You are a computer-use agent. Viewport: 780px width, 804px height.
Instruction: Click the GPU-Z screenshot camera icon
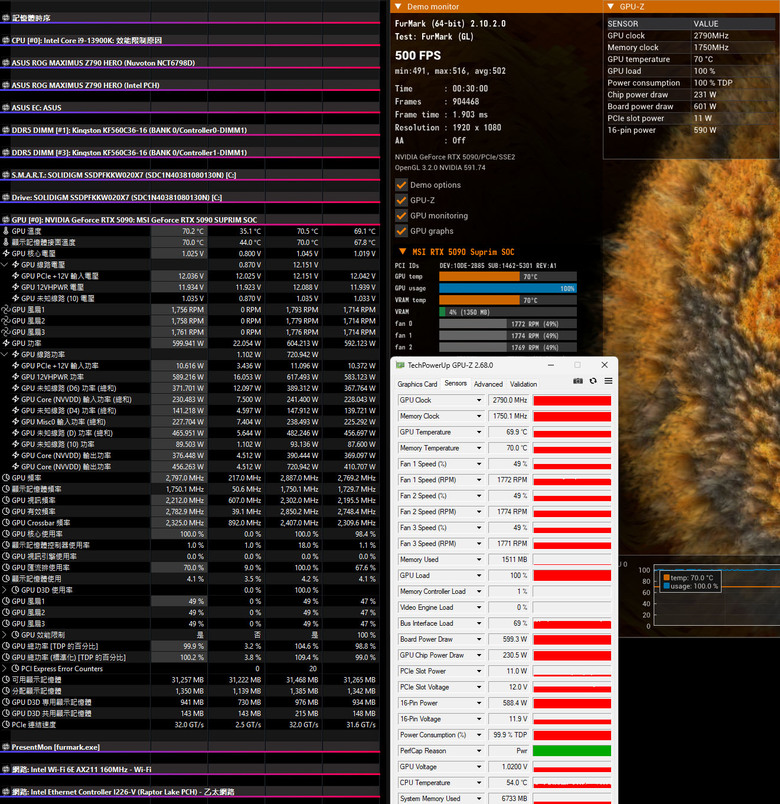577,381
